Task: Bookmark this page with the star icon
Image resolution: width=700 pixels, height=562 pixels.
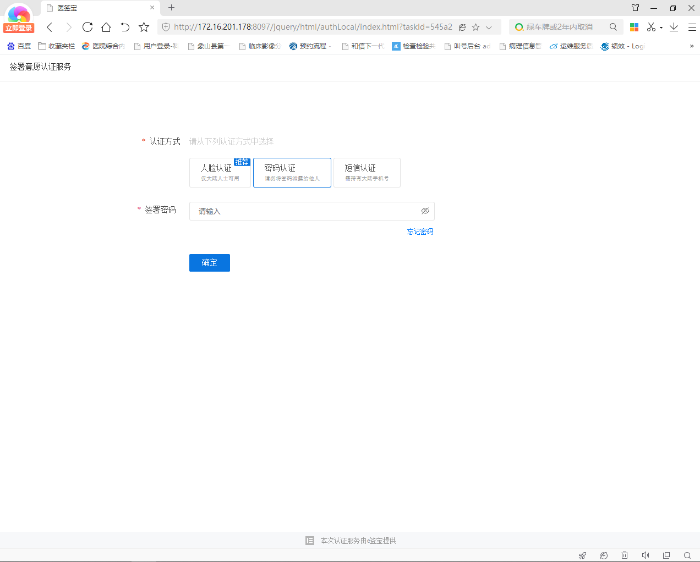Action: click(143, 27)
